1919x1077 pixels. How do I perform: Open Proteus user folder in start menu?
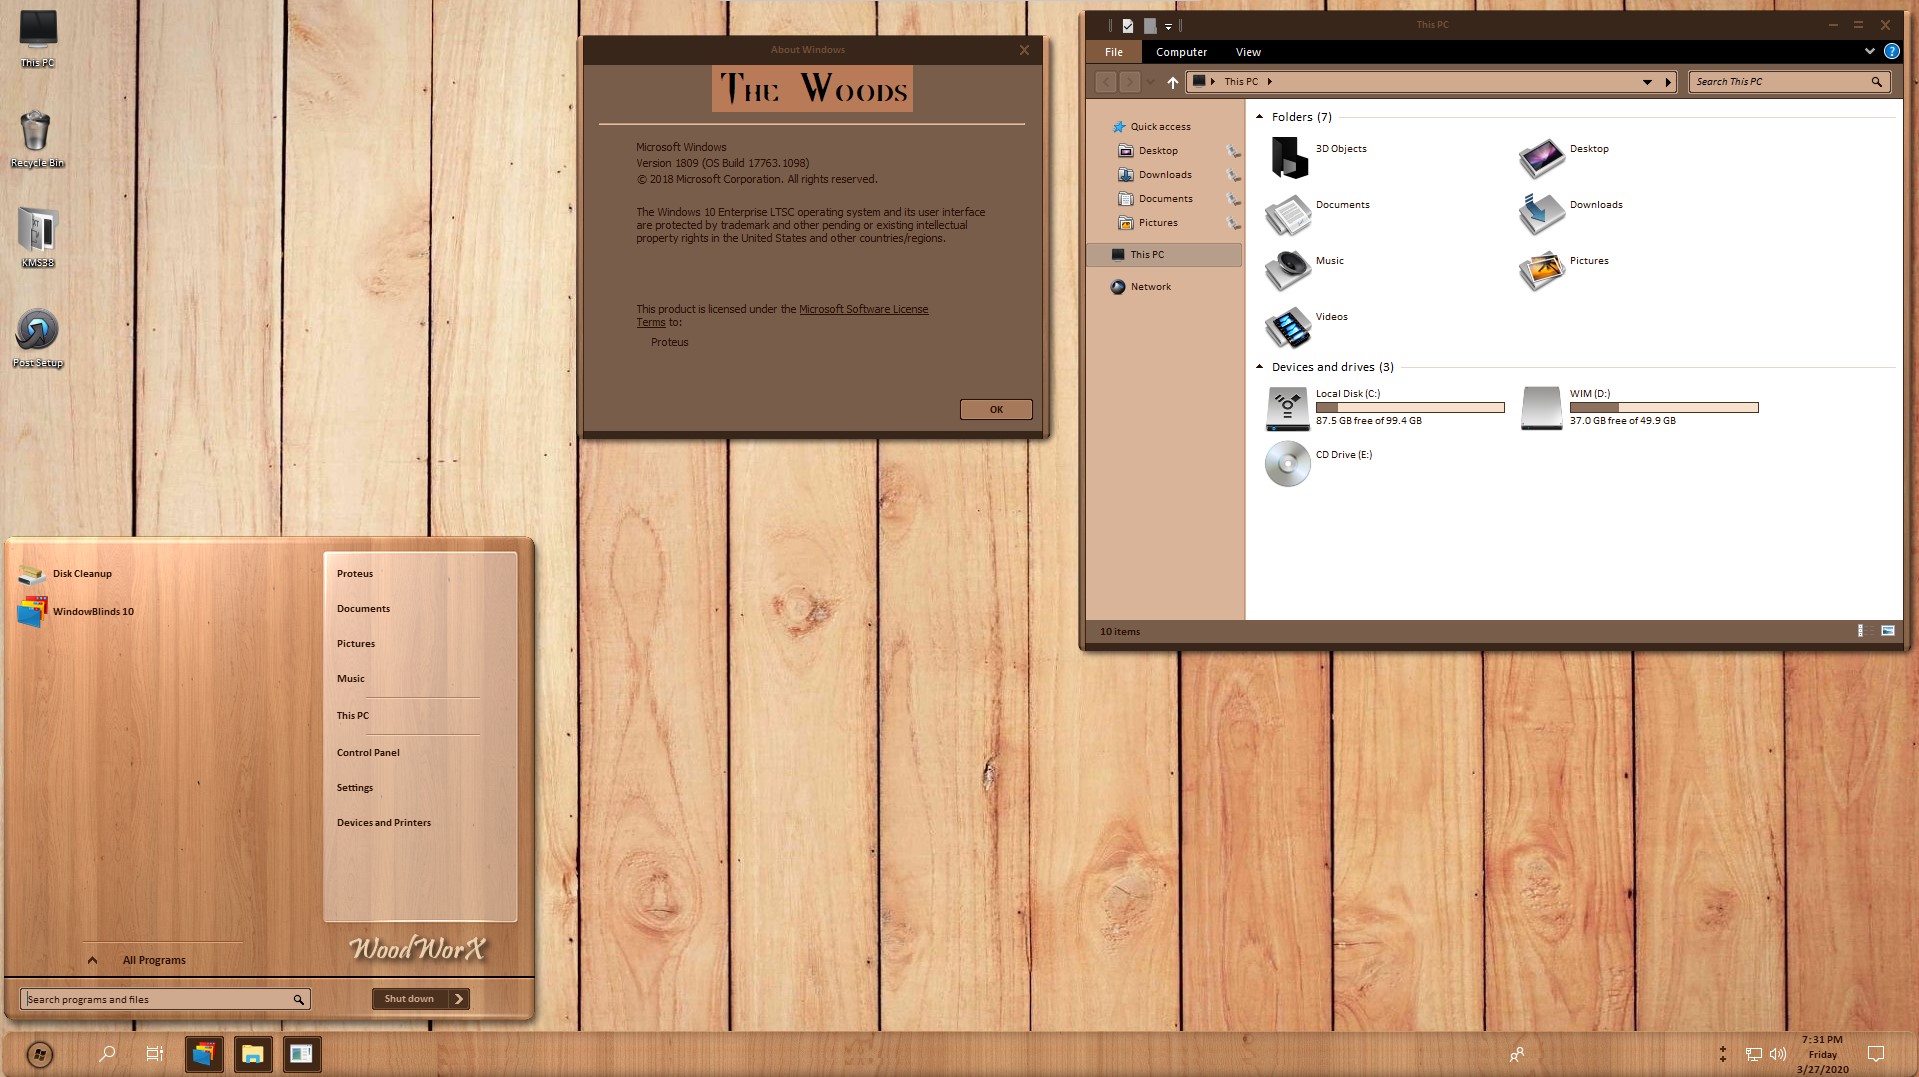coord(355,574)
